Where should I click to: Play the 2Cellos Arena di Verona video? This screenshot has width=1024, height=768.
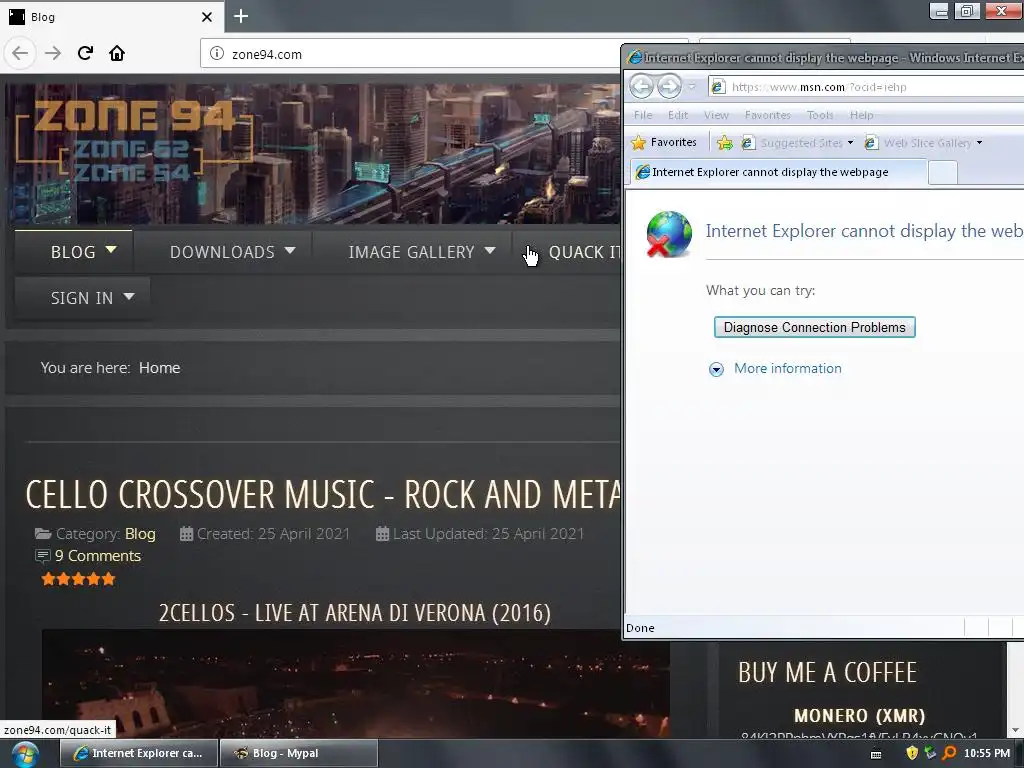pos(355,684)
